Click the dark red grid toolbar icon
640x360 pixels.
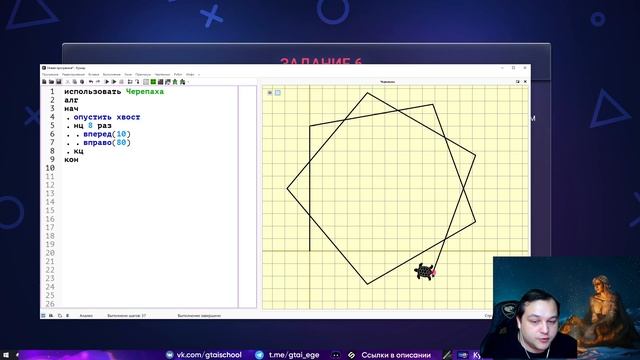160,82
